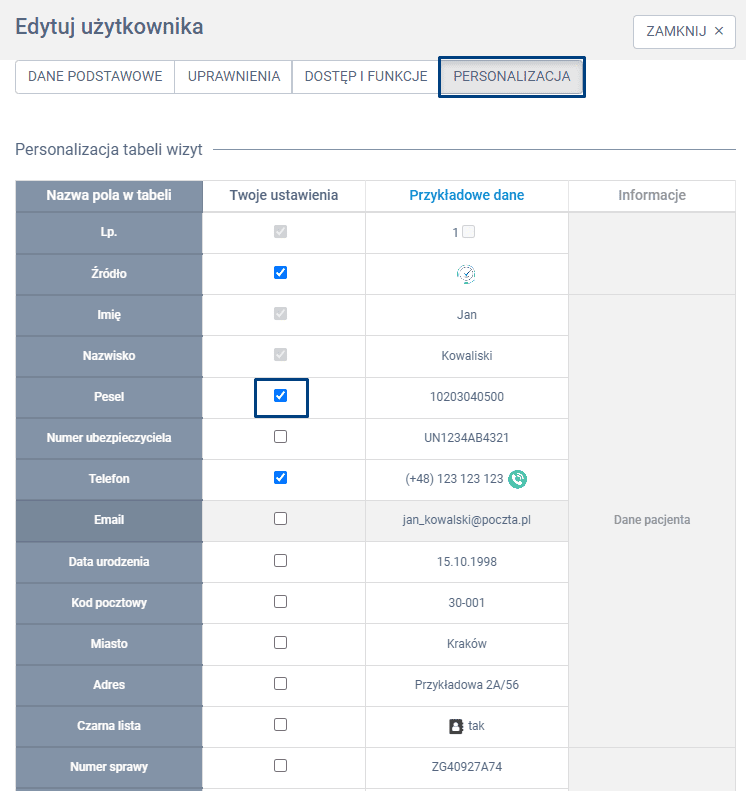Tick the Numer sprawy checkbox
Screen dimensions: 746x791
pyautogui.click(x=280, y=766)
